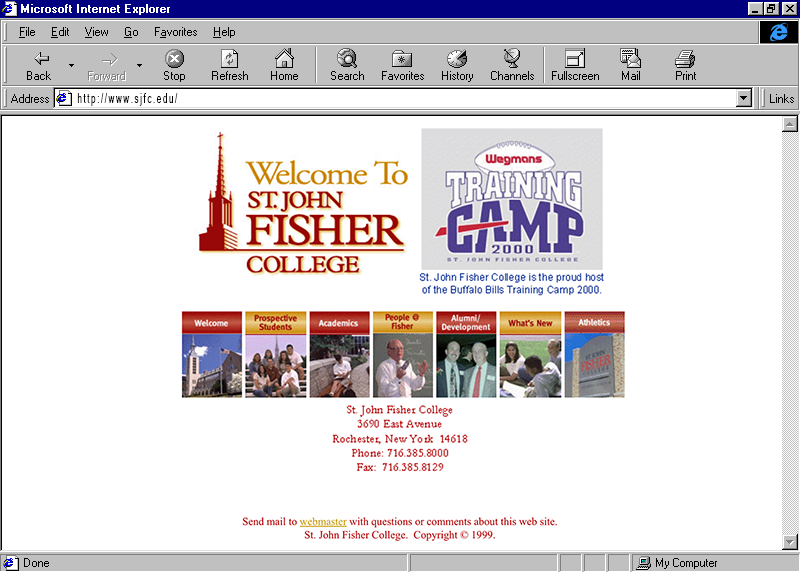
Task: Open the Prospective Students tile
Action: pyautogui.click(x=276, y=354)
